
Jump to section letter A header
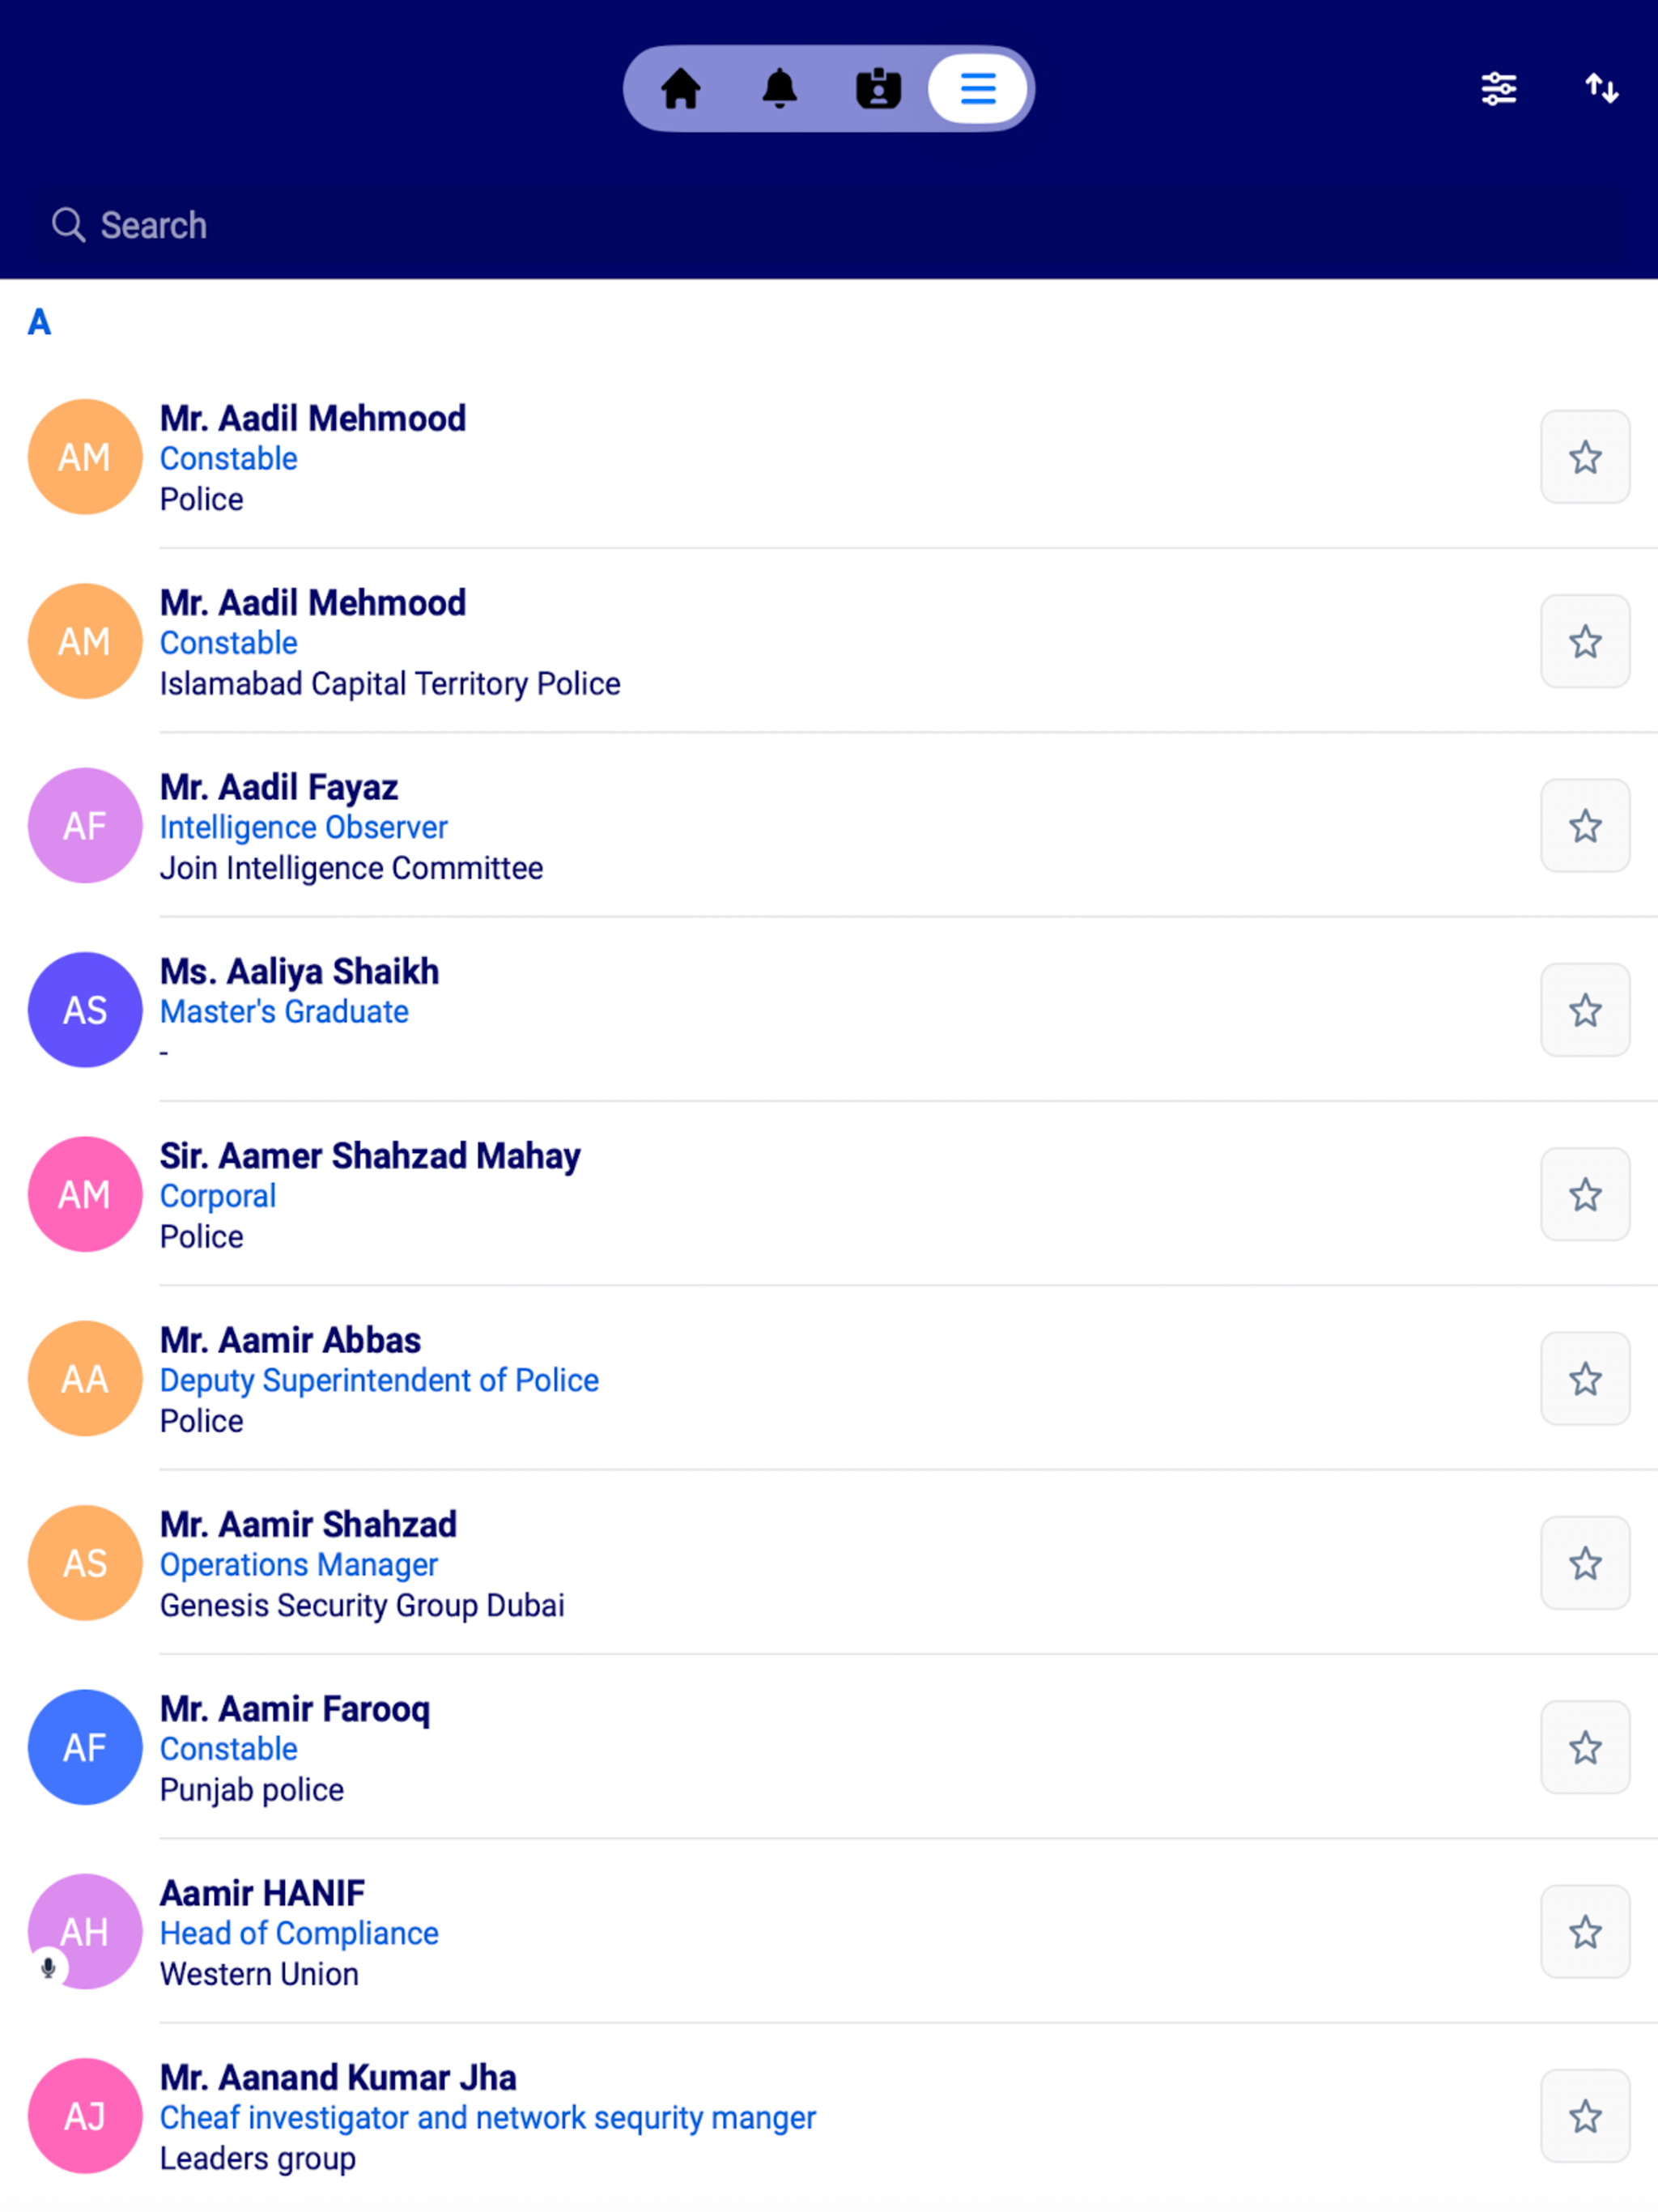tap(39, 322)
